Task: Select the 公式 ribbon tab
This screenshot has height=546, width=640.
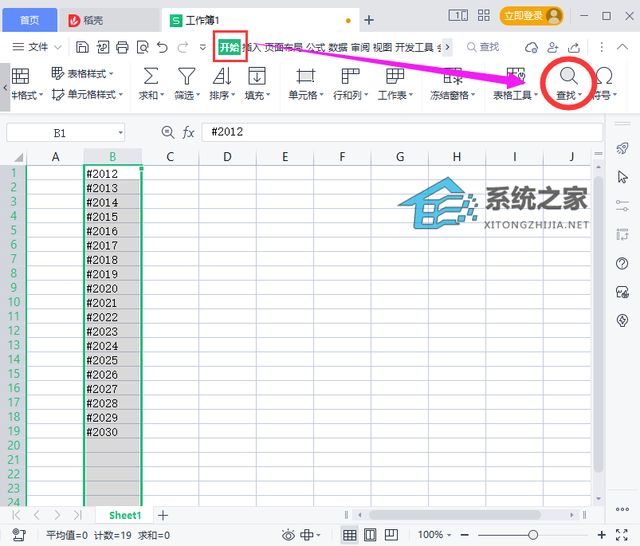Action: tap(316, 47)
